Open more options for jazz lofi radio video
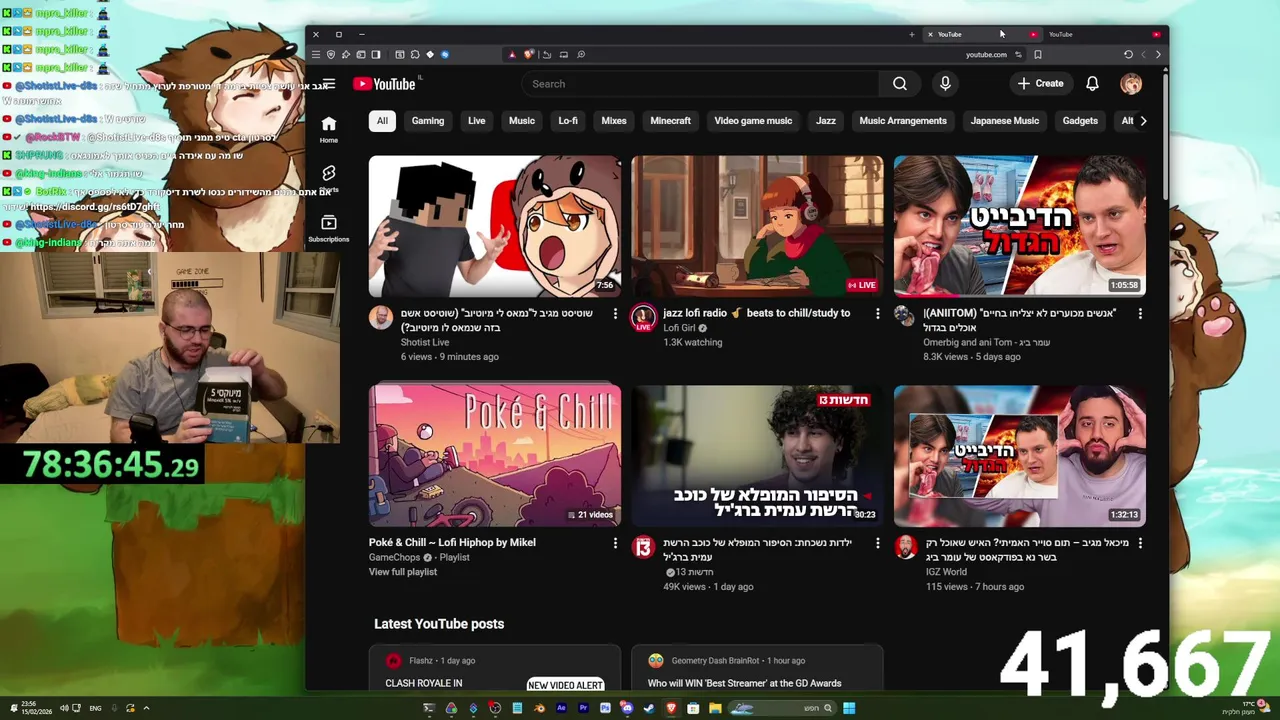The width and height of the screenshot is (1280, 720). coord(878,314)
